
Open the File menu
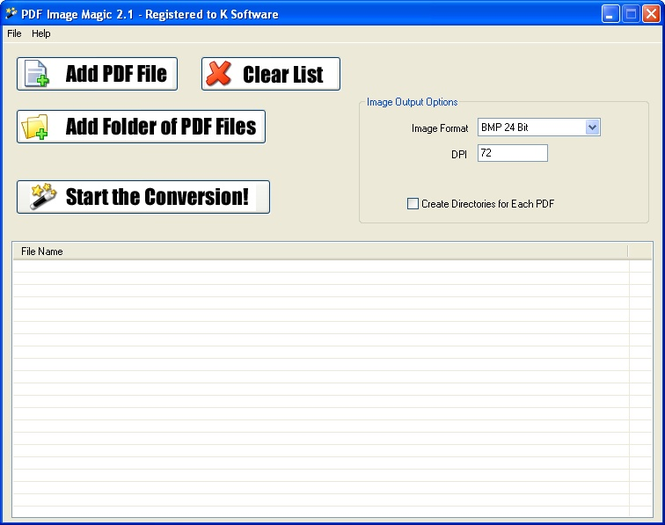pos(14,34)
